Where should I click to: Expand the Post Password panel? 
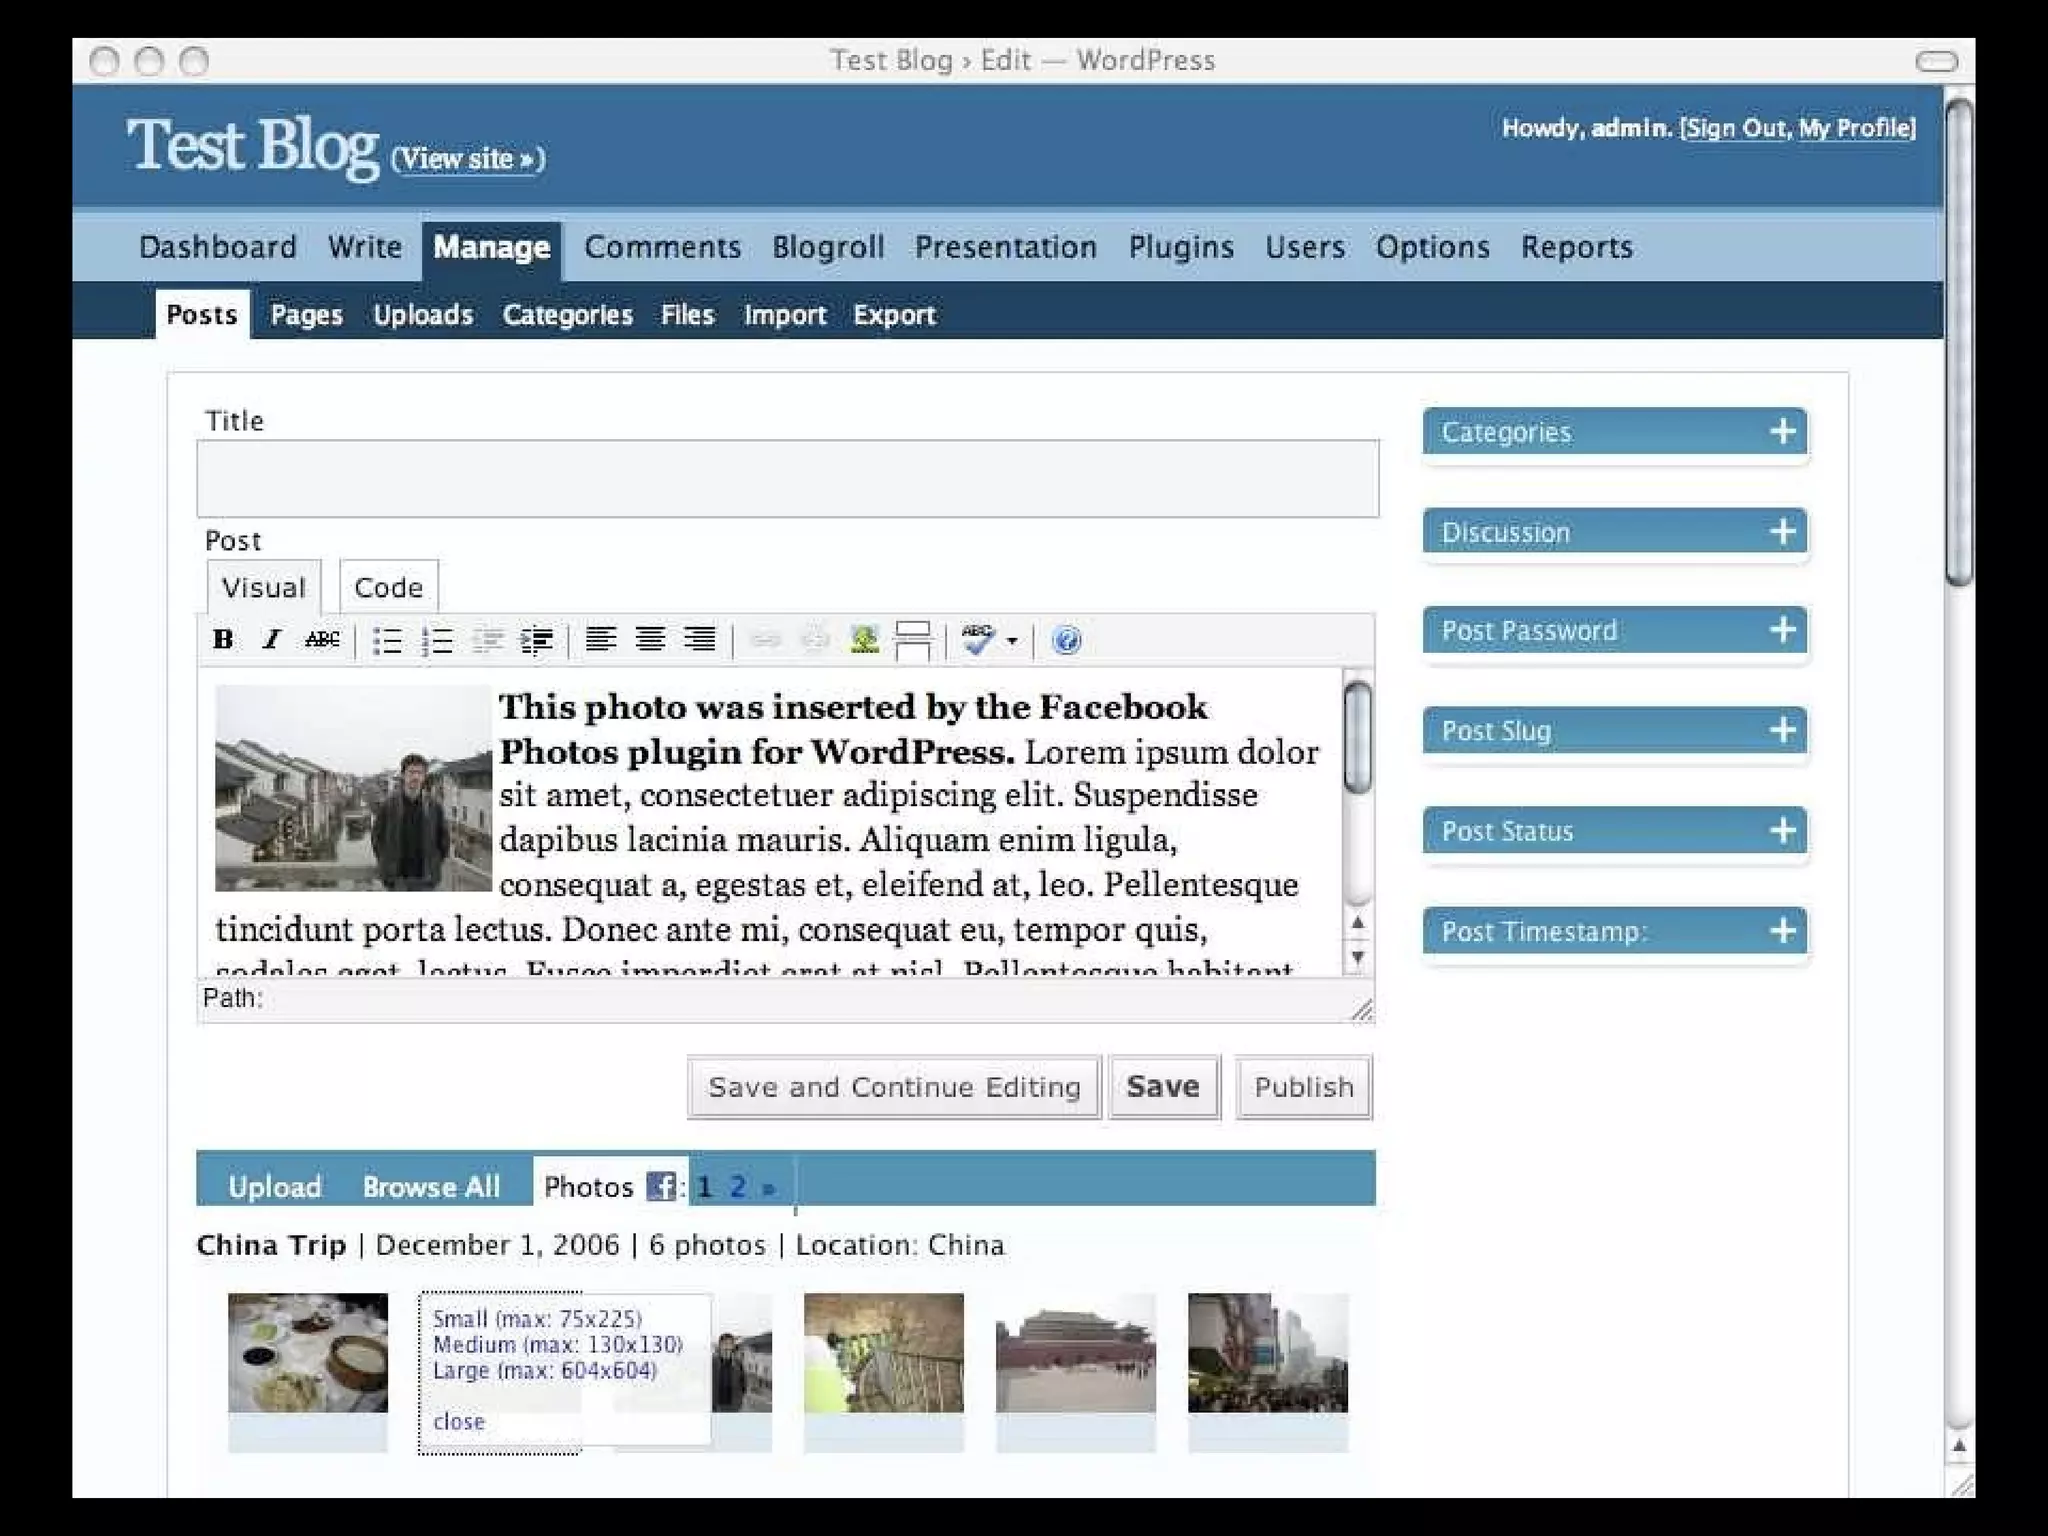tap(1782, 630)
